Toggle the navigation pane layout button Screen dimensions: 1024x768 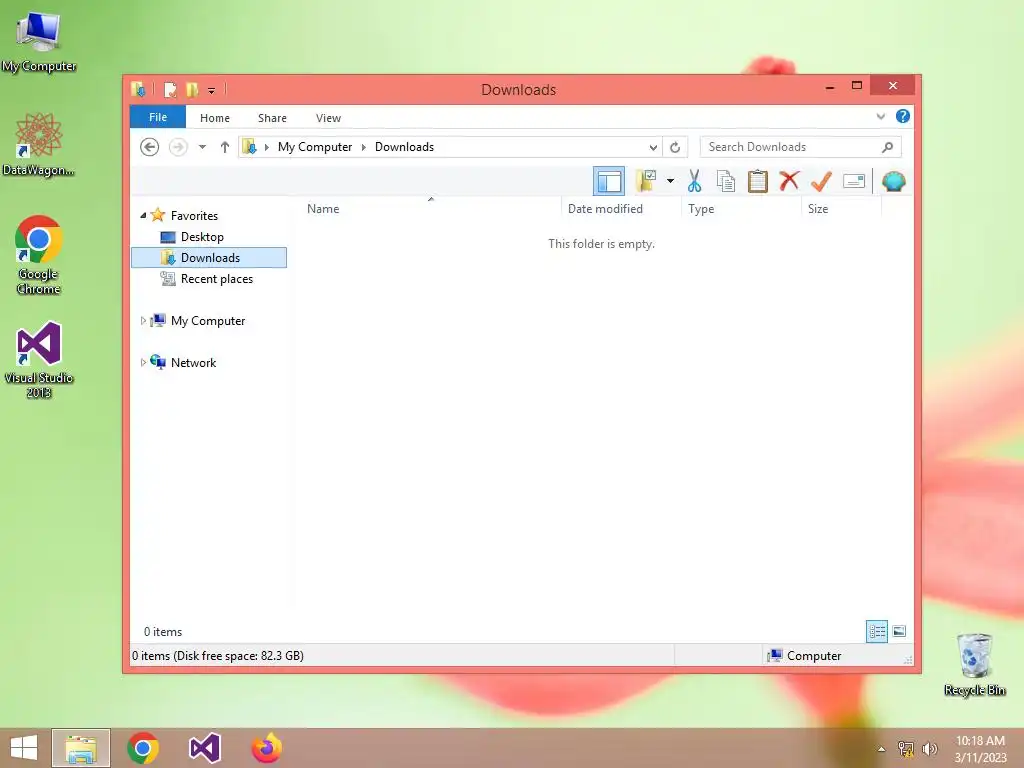pos(609,182)
